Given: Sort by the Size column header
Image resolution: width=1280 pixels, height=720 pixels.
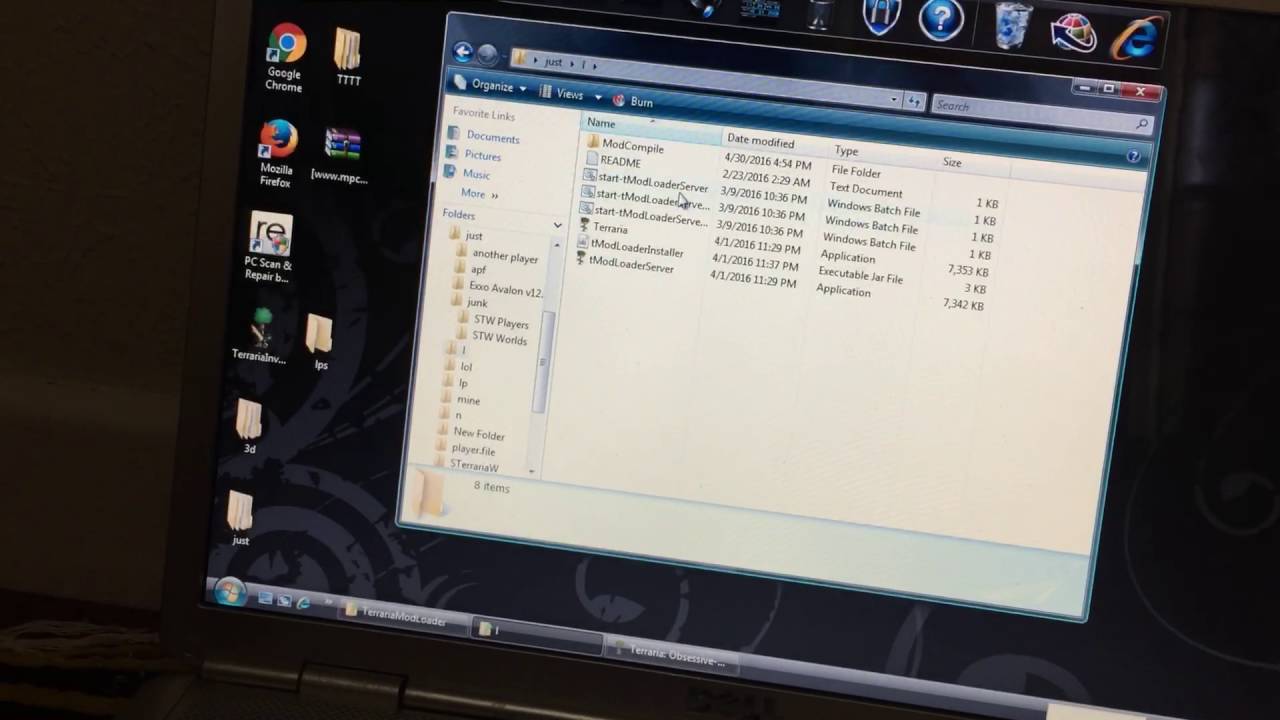Looking at the screenshot, I should coord(971,163).
